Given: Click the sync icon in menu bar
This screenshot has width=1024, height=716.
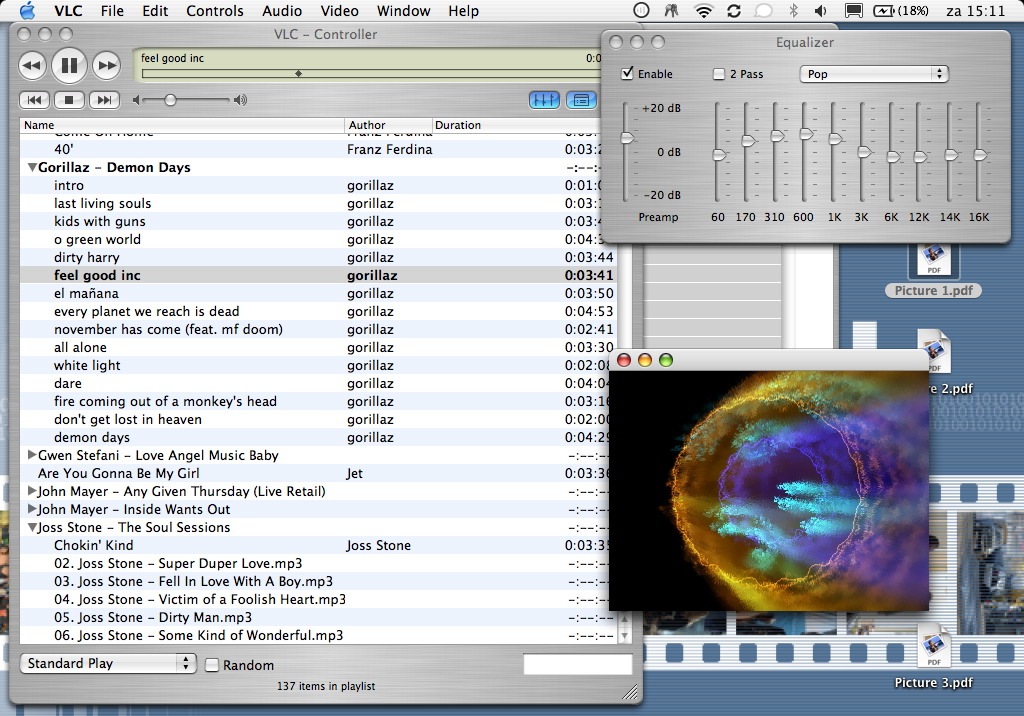Looking at the screenshot, I should click(734, 10).
